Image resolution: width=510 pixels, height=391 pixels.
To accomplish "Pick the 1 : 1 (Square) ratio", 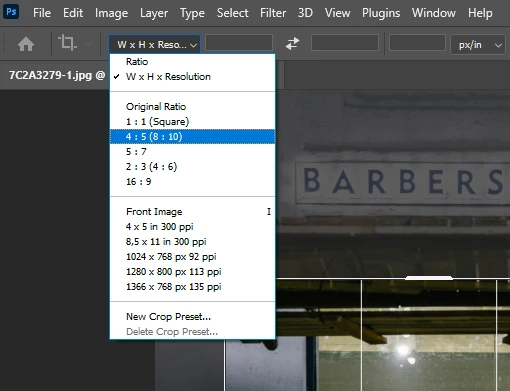I will tap(193, 122).
